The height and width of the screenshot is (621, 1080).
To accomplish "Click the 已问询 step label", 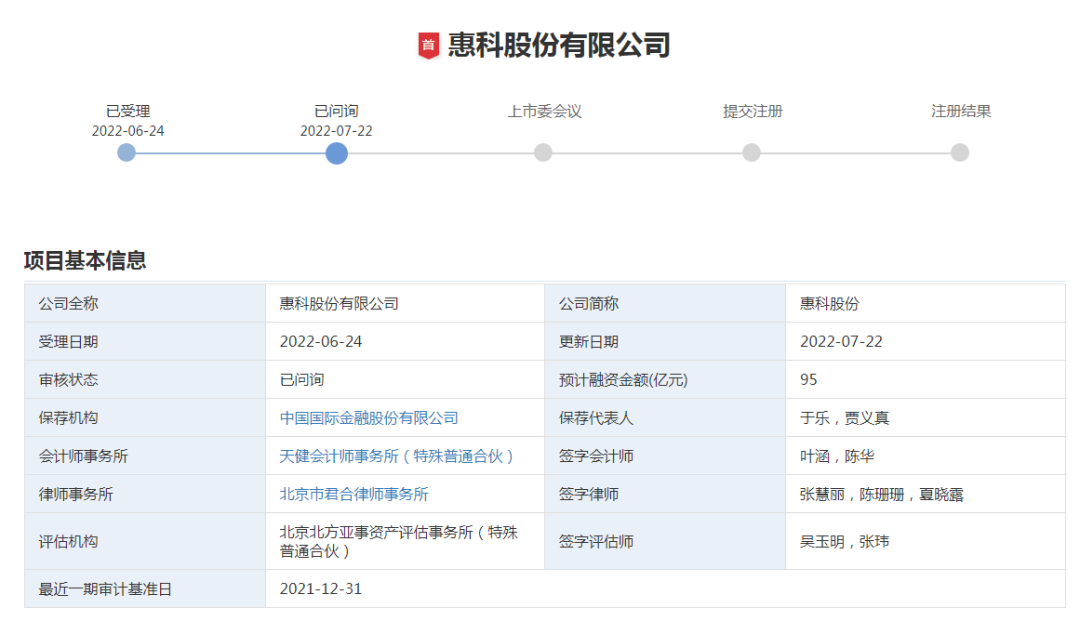I will click(336, 111).
